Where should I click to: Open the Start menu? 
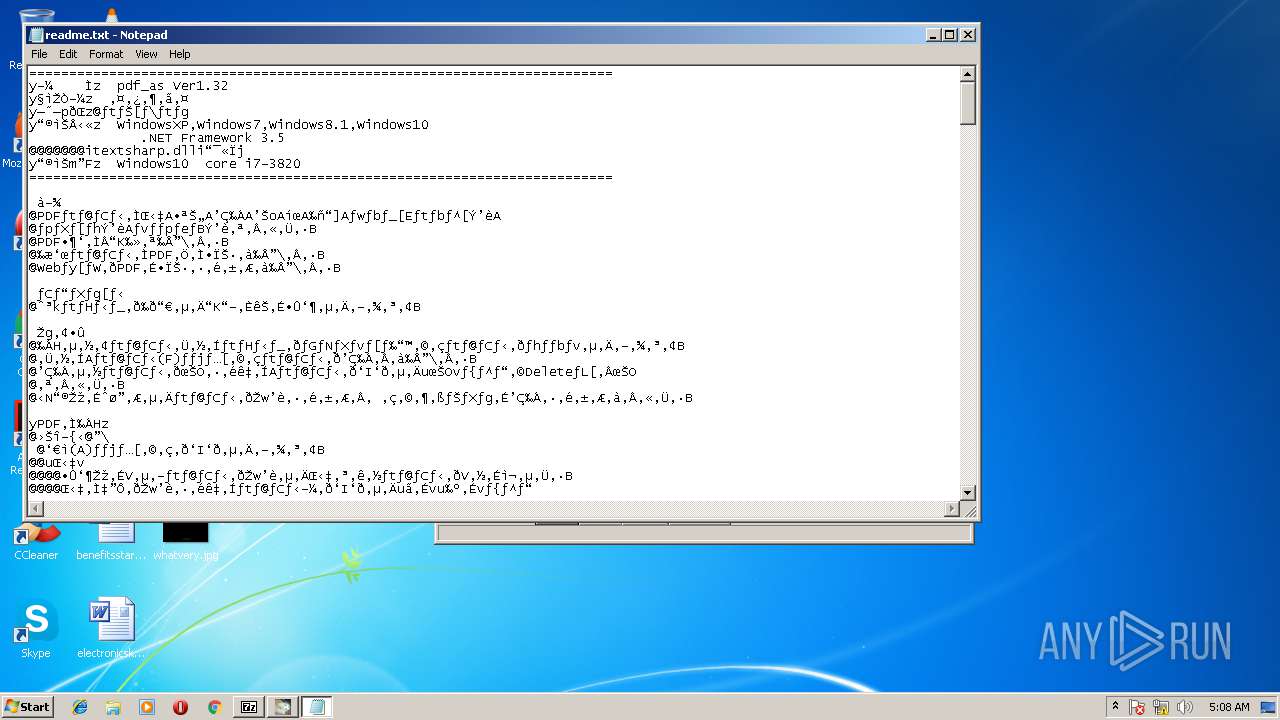[x=27, y=707]
